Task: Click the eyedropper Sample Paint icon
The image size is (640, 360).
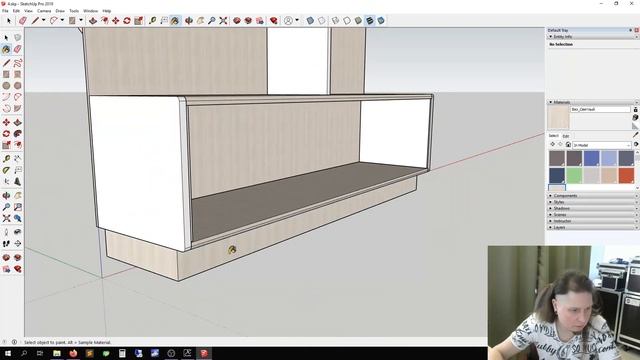Action: coord(636,135)
